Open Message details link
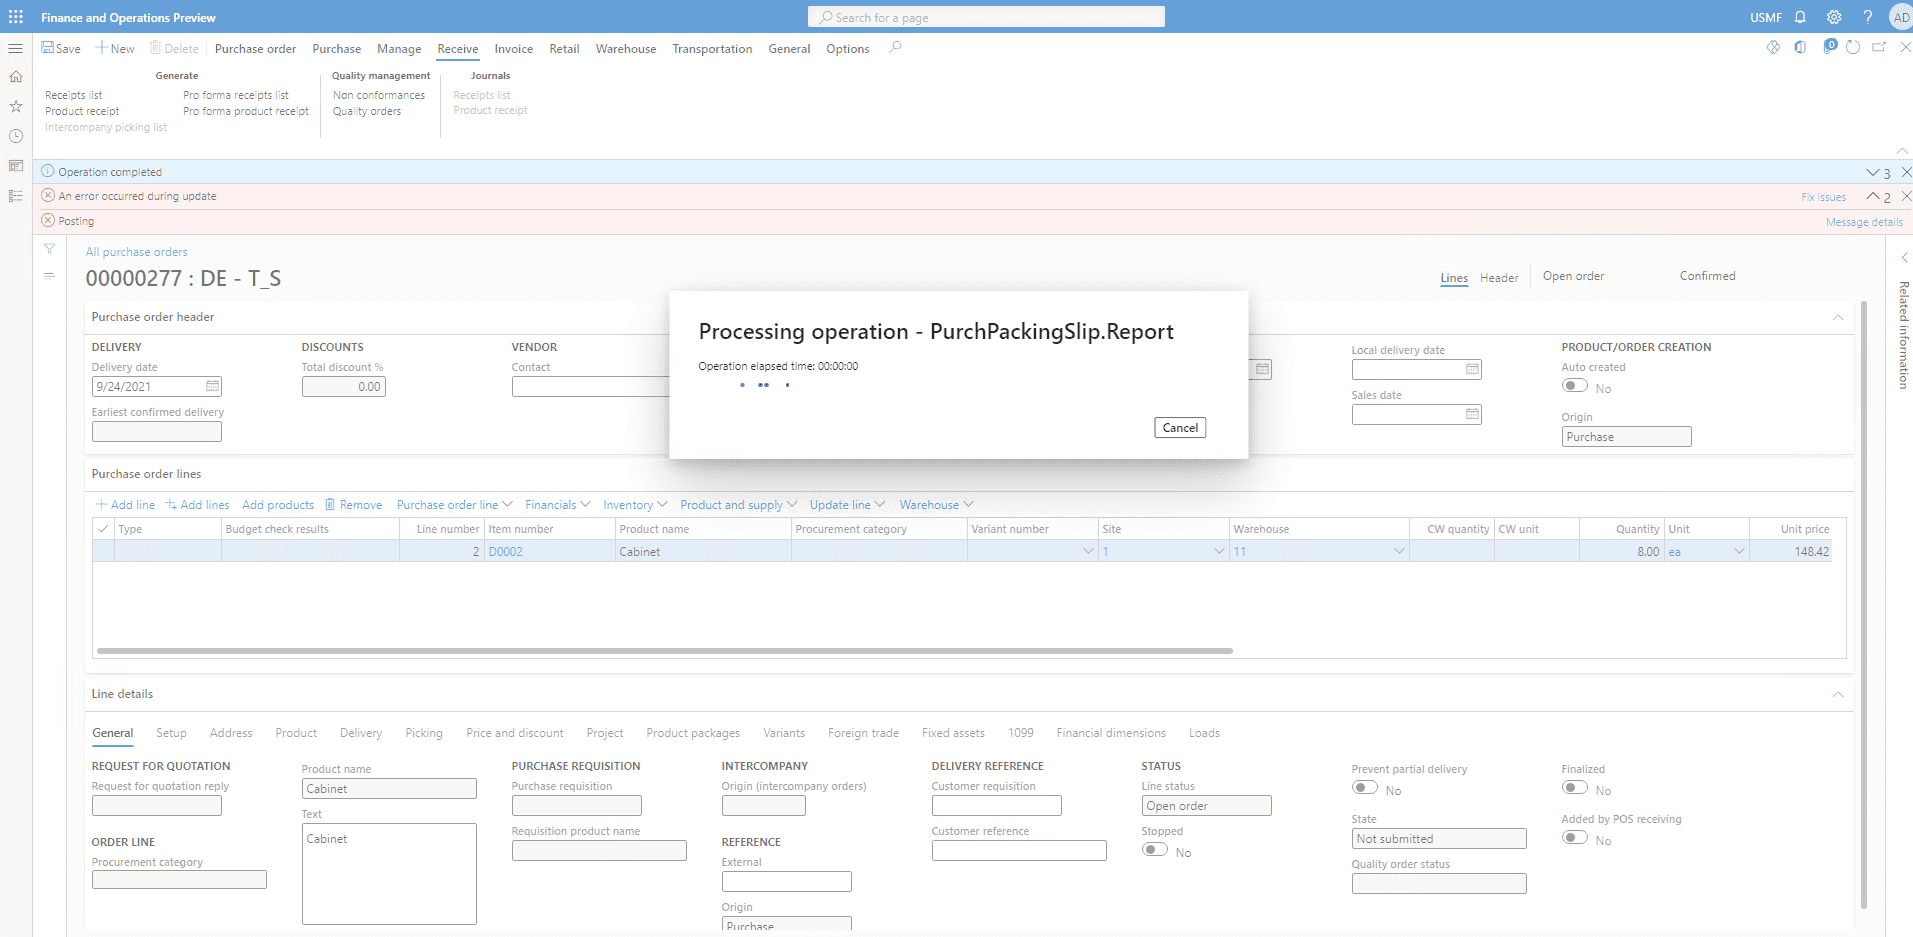This screenshot has height=937, width=1913. click(x=1864, y=222)
